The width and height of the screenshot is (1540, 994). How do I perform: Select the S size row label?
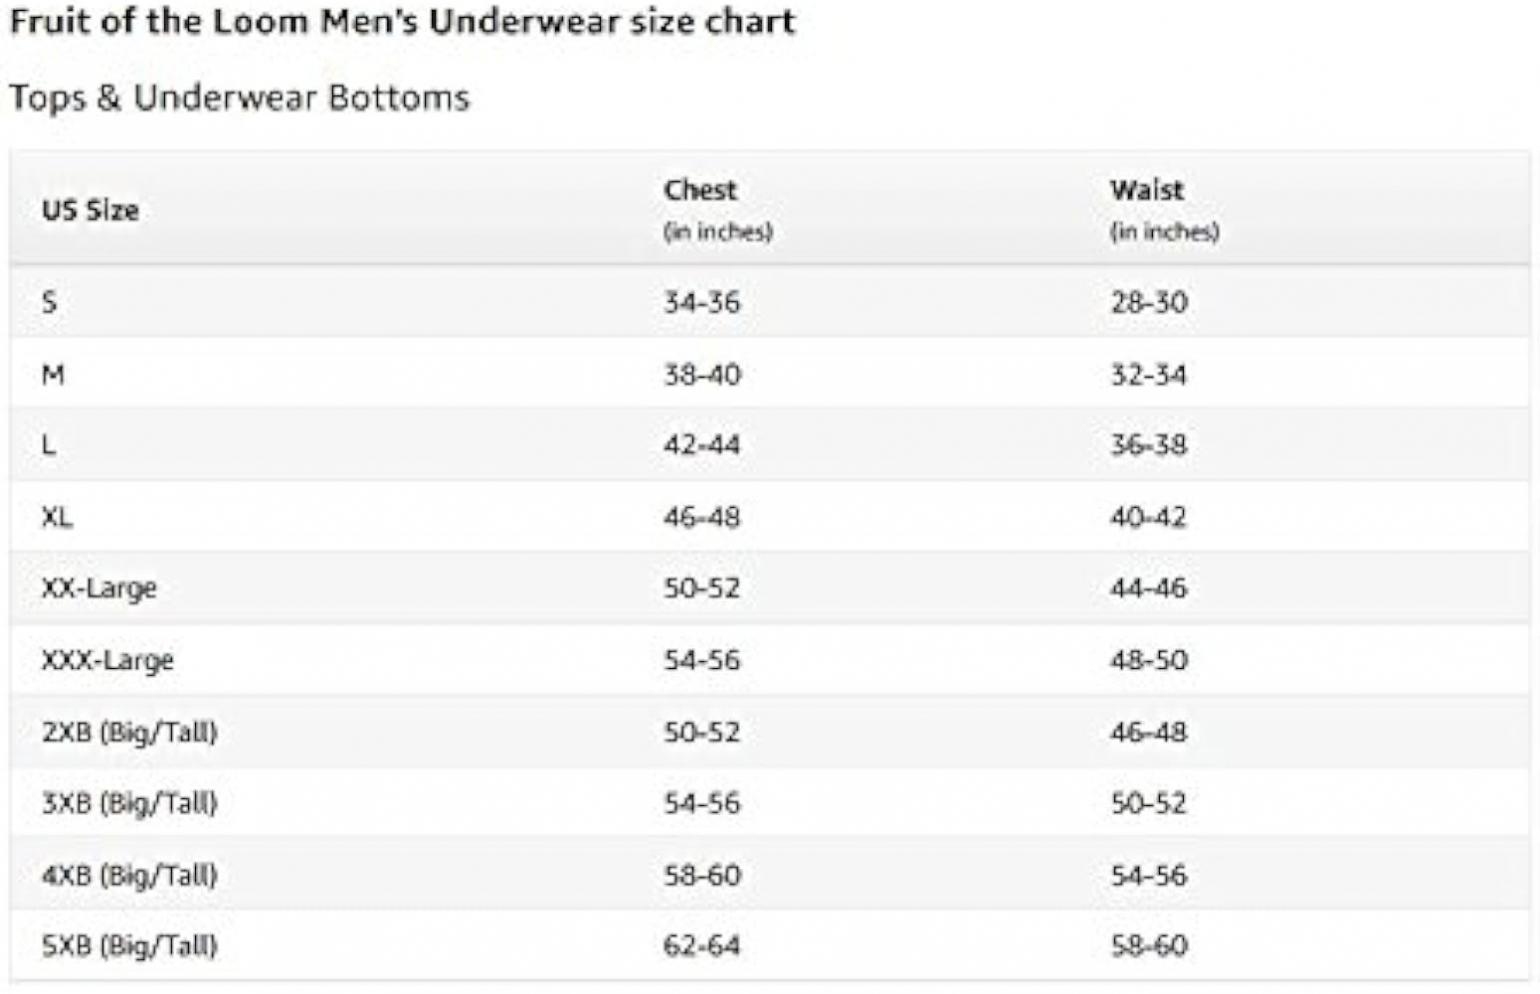coord(49,302)
